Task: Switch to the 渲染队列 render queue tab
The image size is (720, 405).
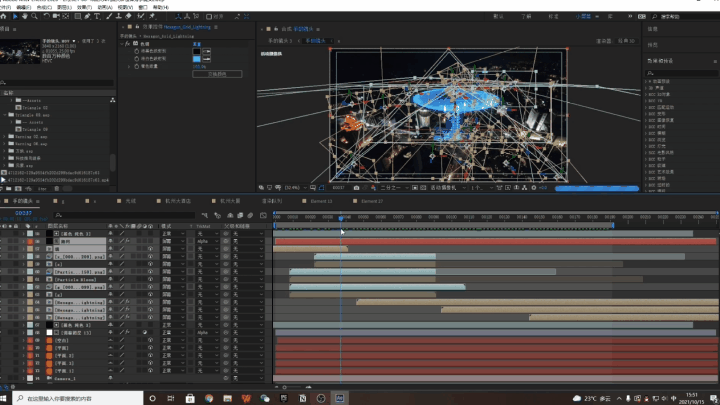Action: coord(272,201)
